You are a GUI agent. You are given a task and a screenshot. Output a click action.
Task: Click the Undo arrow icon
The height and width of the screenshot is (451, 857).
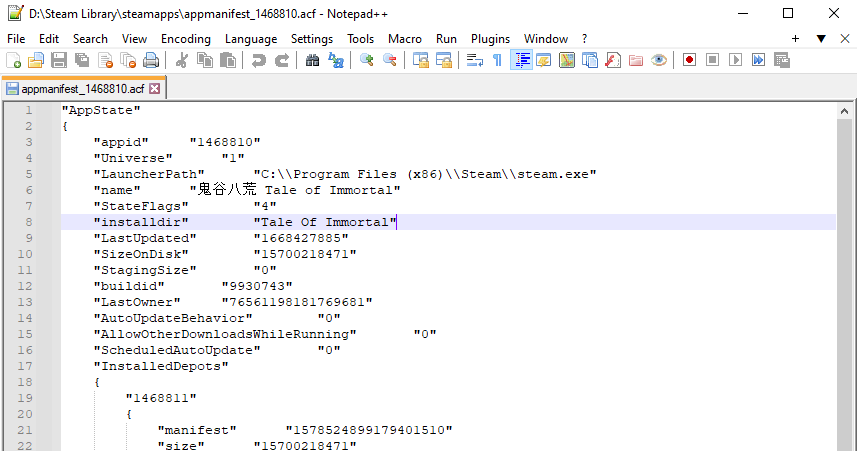point(259,60)
